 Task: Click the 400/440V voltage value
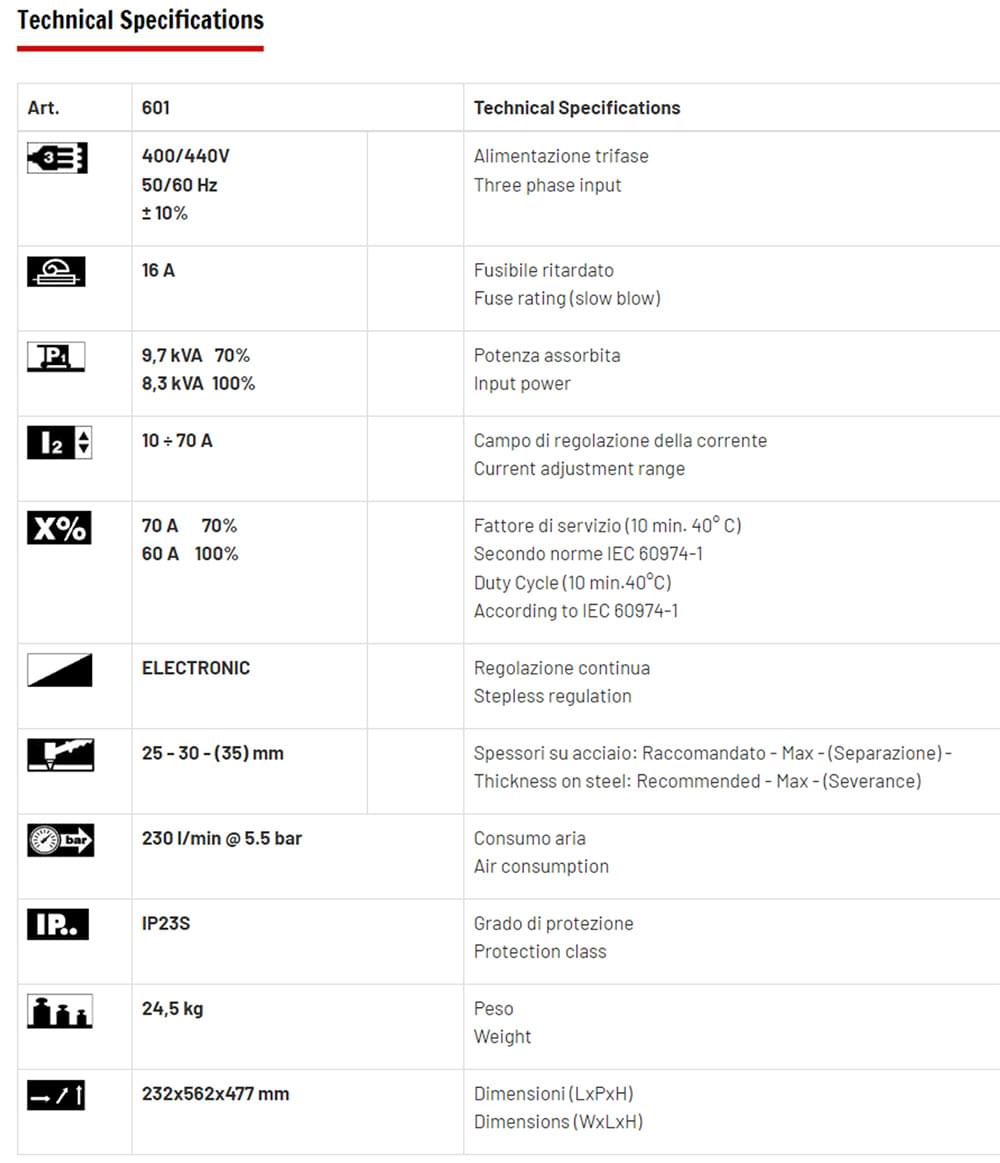pyautogui.click(x=186, y=156)
